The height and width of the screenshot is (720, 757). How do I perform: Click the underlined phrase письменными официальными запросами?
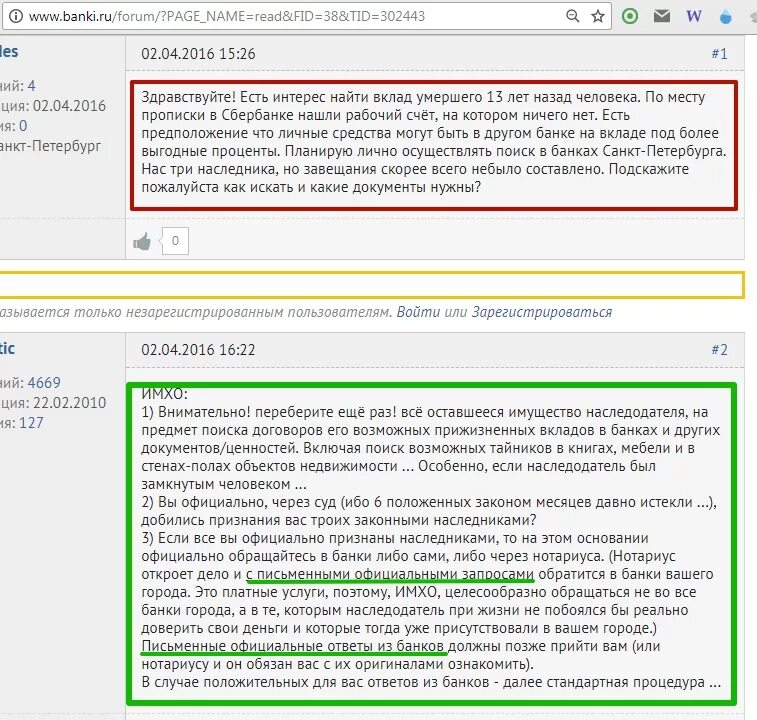pyautogui.click(x=394, y=574)
